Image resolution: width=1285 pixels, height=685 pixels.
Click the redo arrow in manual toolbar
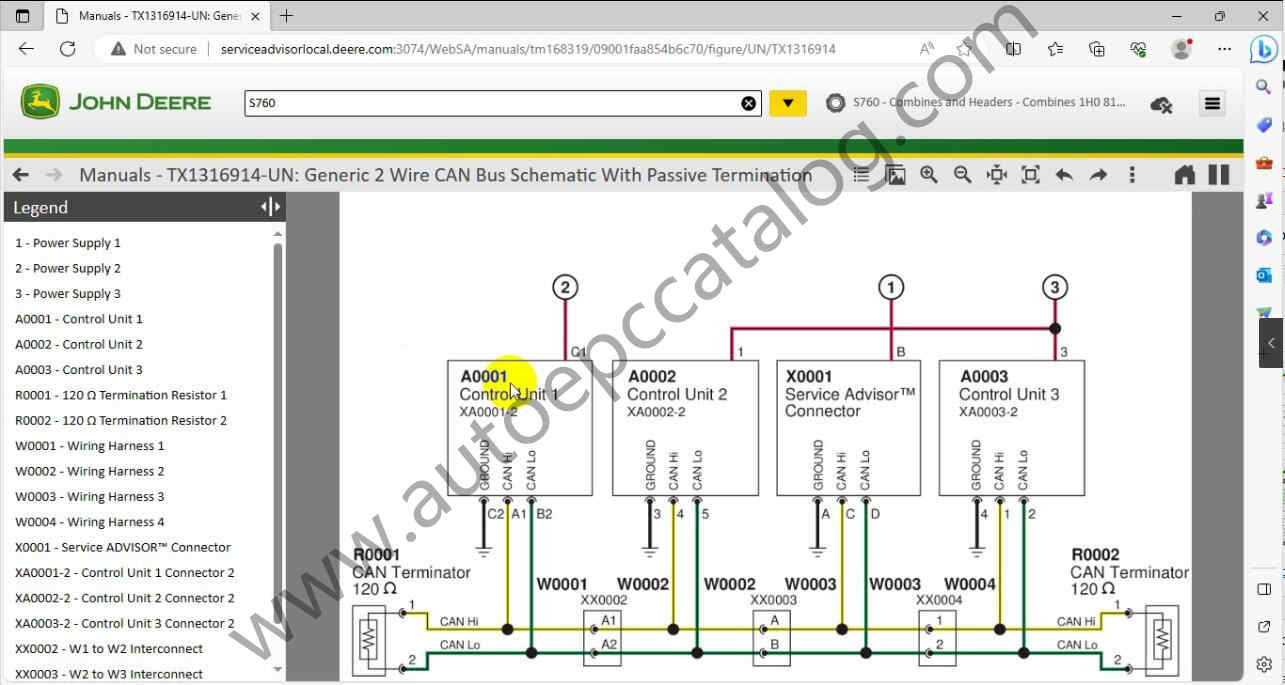(x=1098, y=175)
